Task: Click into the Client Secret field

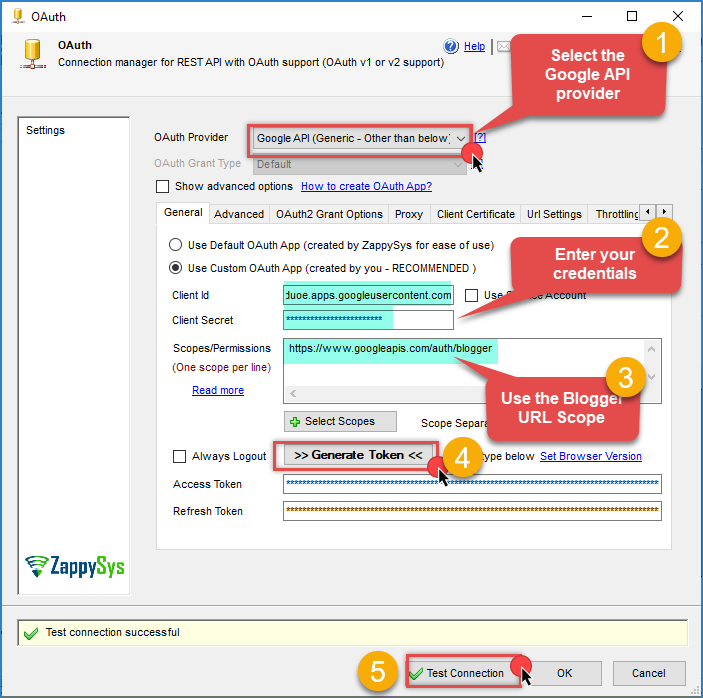Action: click(368, 320)
